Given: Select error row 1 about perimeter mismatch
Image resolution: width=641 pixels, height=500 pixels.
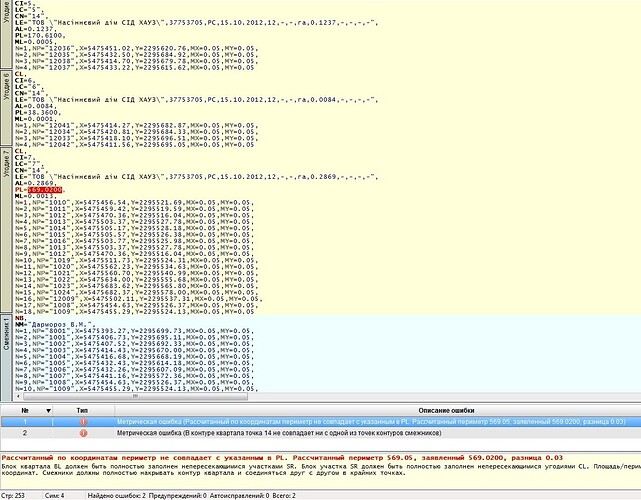Looking at the screenshot, I should 320,422.
